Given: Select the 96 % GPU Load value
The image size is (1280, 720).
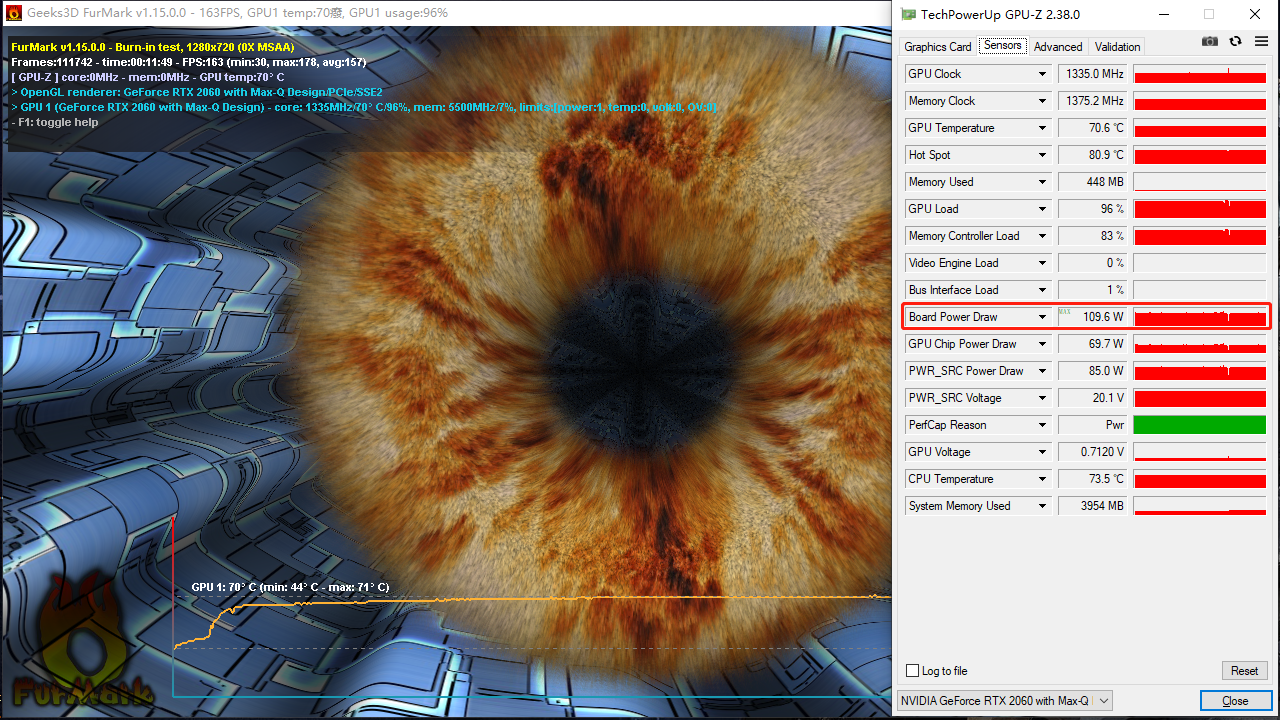Looking at the screenshot, I should pyautogui.click(x=1093, y=209).
